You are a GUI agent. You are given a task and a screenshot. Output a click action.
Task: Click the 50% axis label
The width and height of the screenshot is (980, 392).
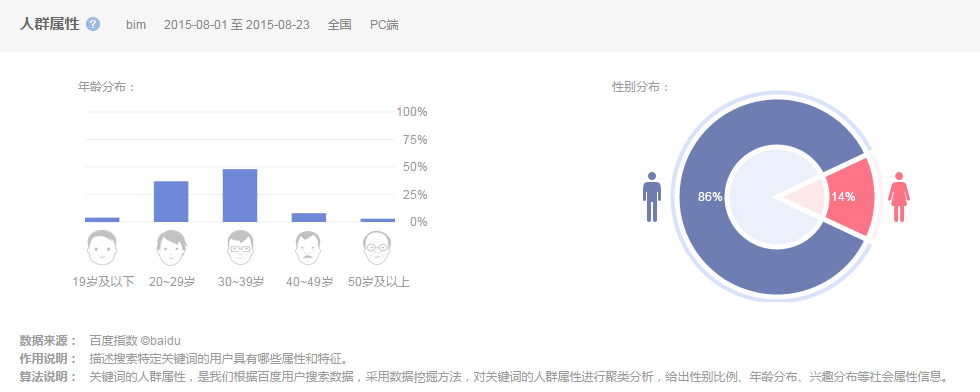click(415, 167)
